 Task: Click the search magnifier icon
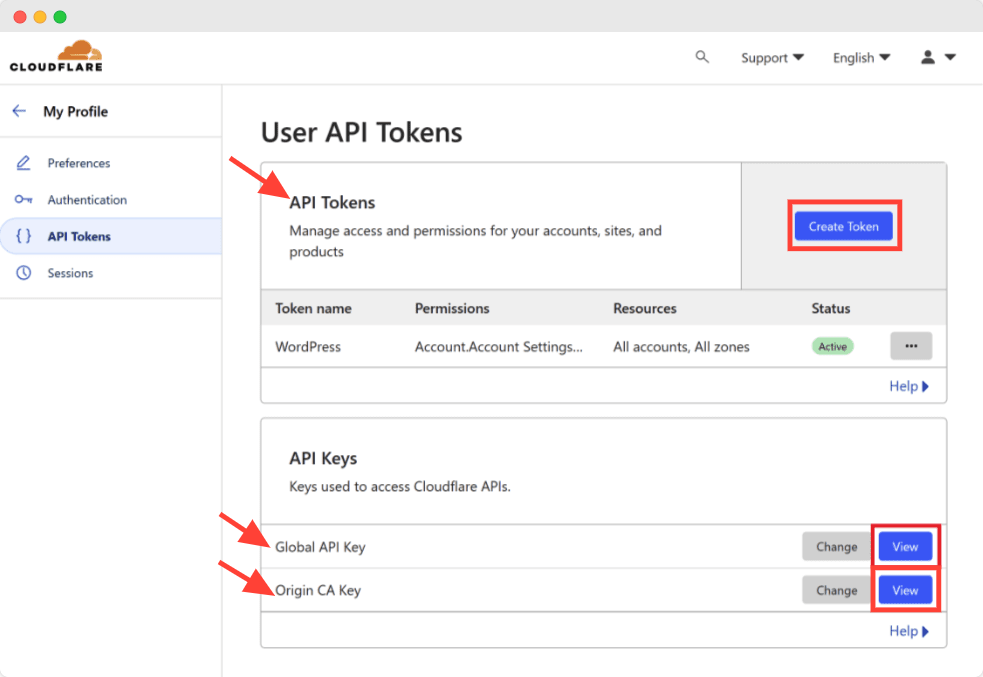pyautogui.click(x=702, y=57)
